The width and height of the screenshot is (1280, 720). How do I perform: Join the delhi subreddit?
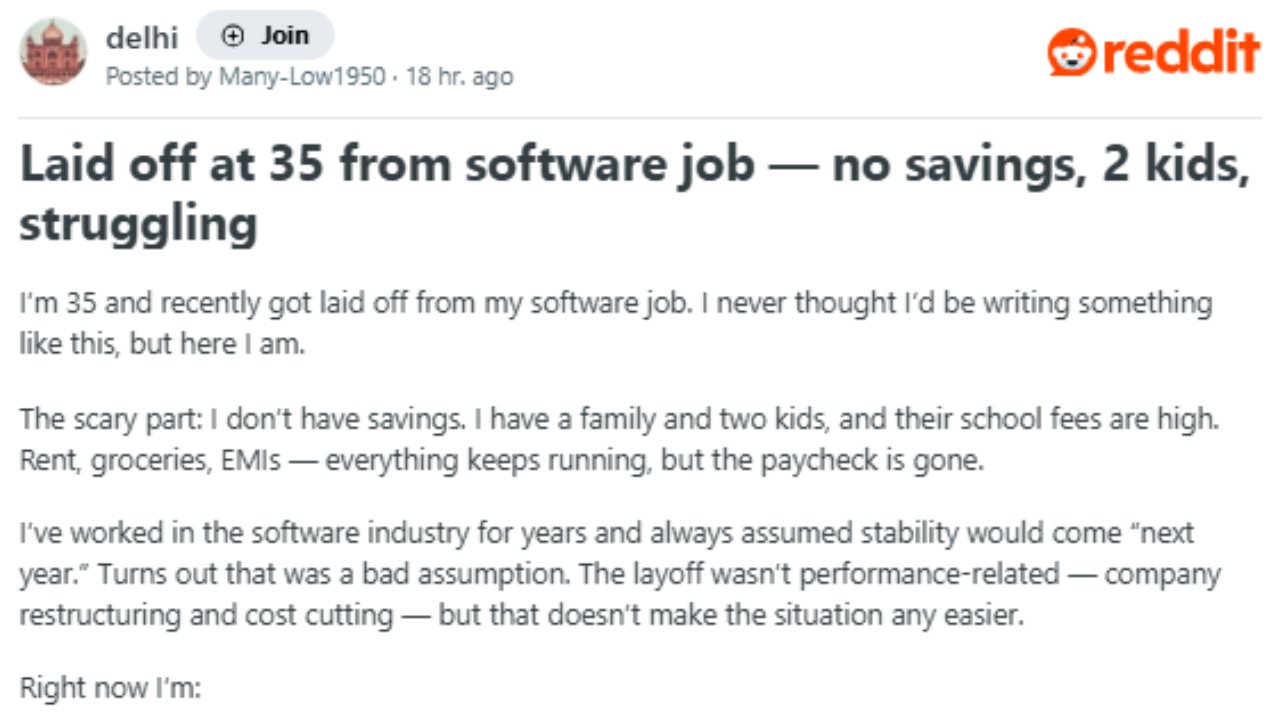[265, 35]
